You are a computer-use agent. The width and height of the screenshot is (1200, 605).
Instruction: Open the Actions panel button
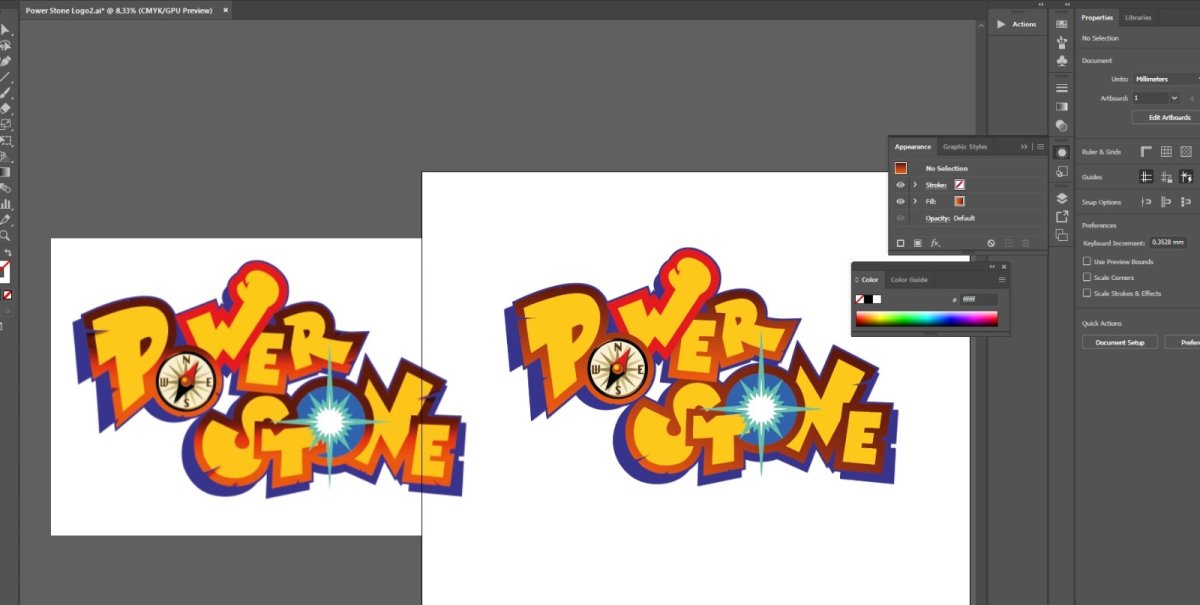point(1015,24)
